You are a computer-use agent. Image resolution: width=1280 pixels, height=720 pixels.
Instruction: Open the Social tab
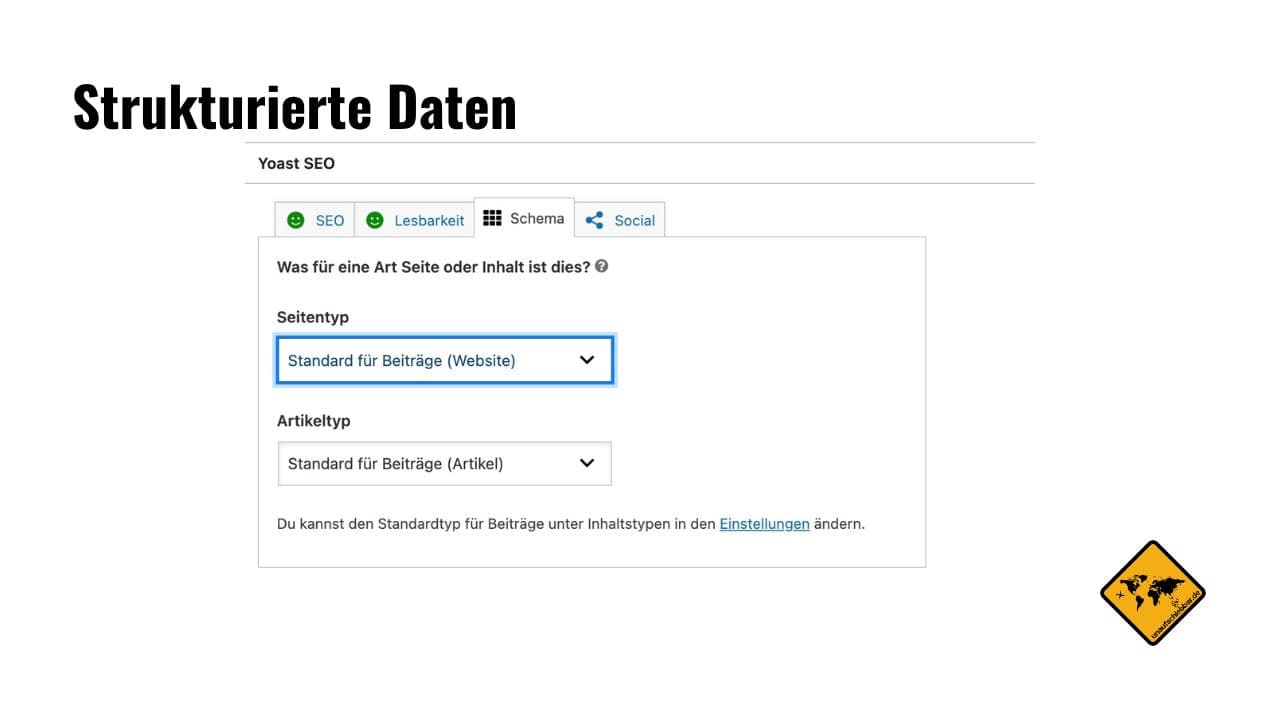(x=620, y=220)
